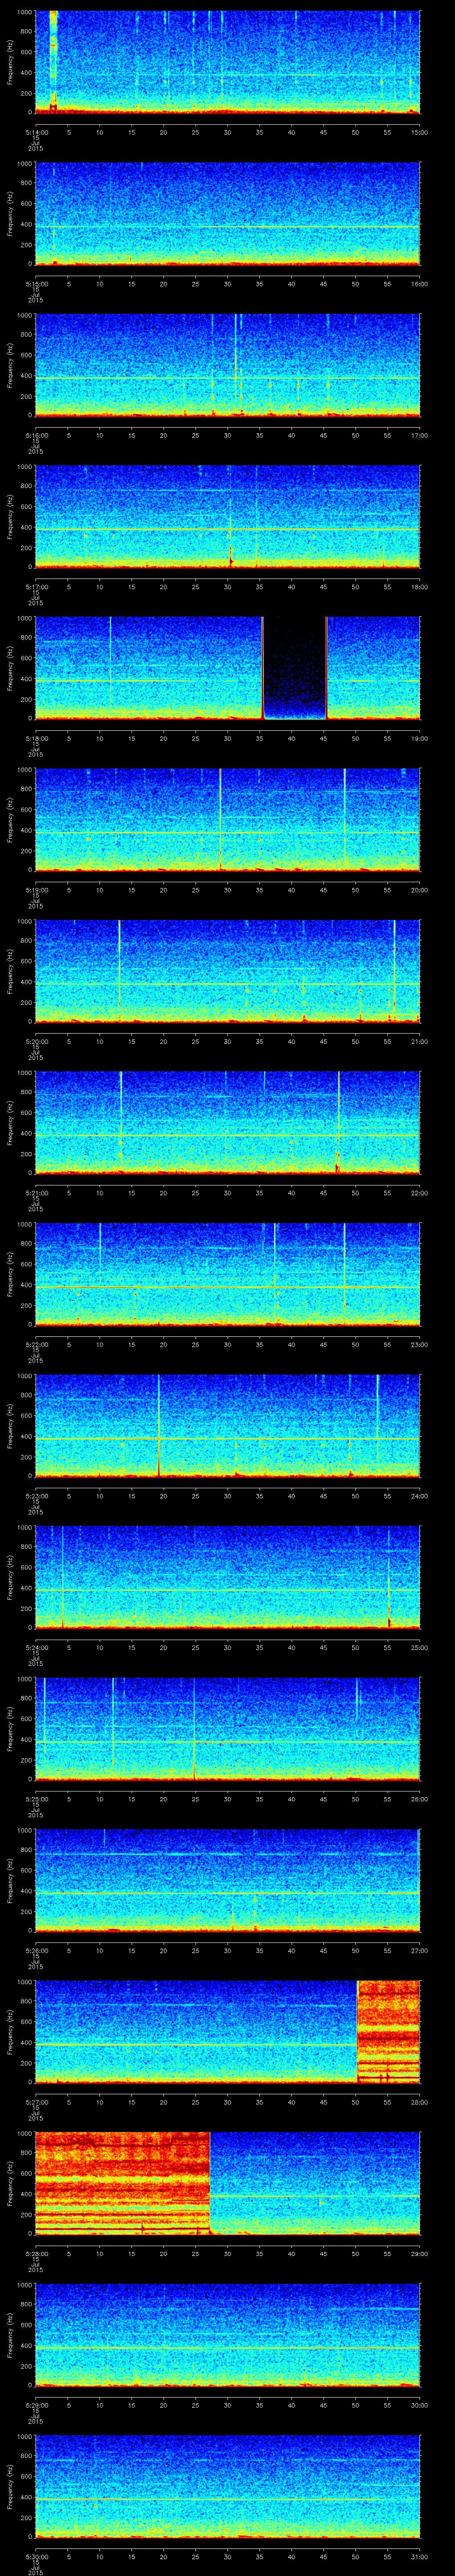Click the 5:25:00 start time label

coord(36,1799)
